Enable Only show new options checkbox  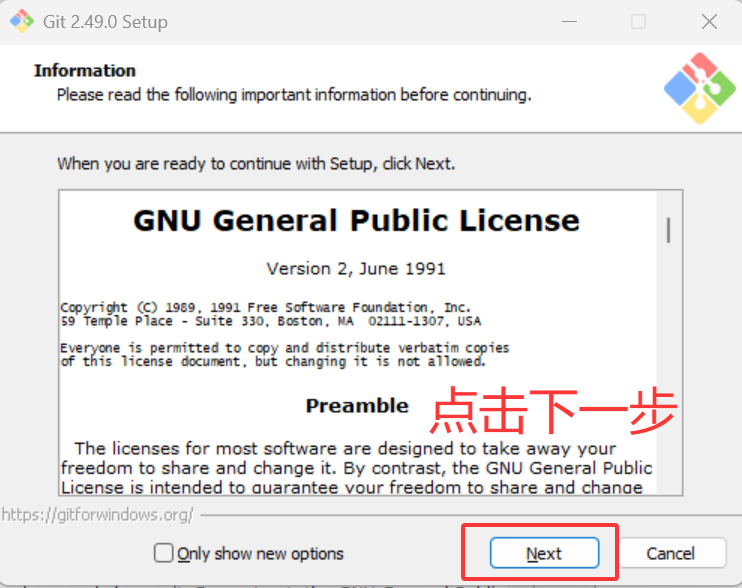(163, 553)
